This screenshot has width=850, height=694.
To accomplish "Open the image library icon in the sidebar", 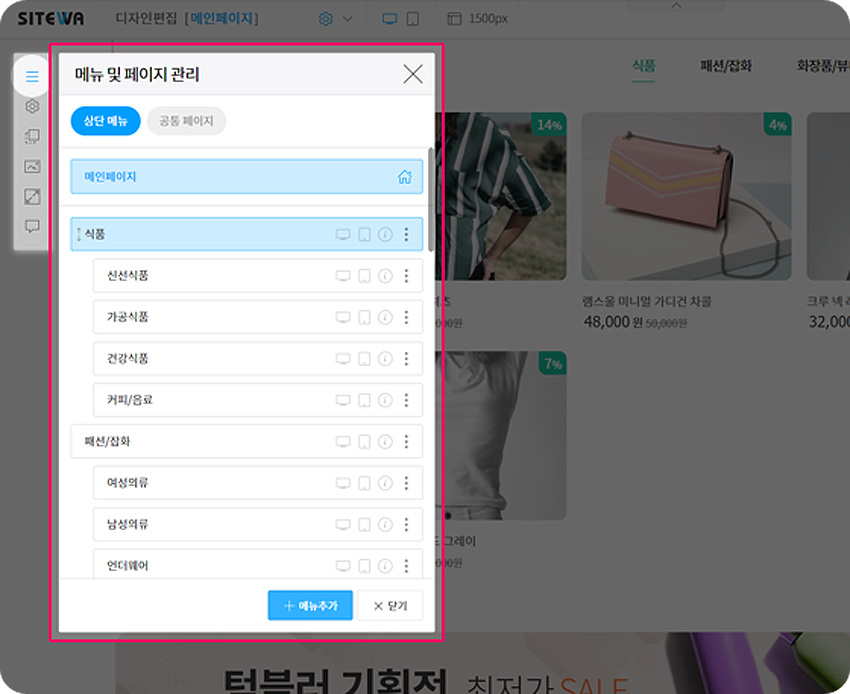I will [31, 164].
